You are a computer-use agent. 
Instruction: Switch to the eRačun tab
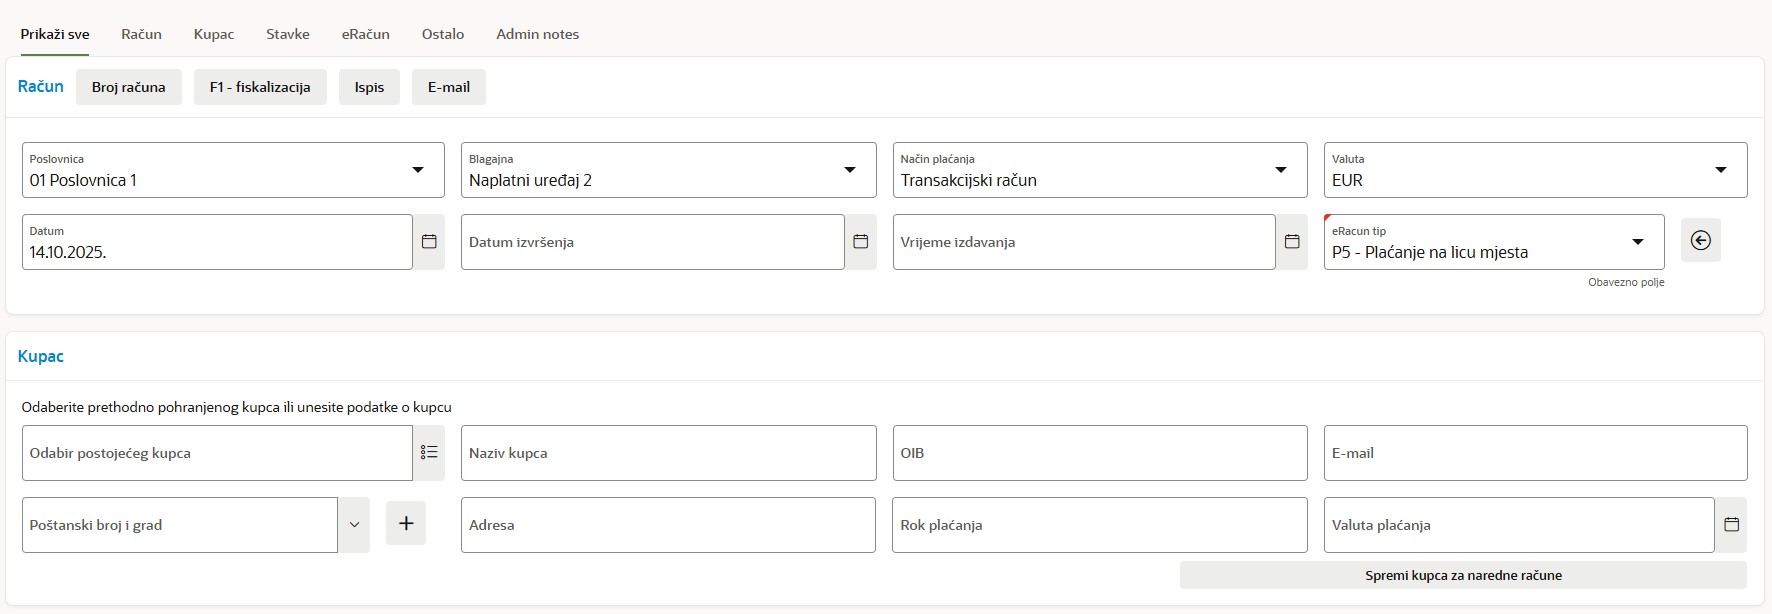click(x=365, y=34)
